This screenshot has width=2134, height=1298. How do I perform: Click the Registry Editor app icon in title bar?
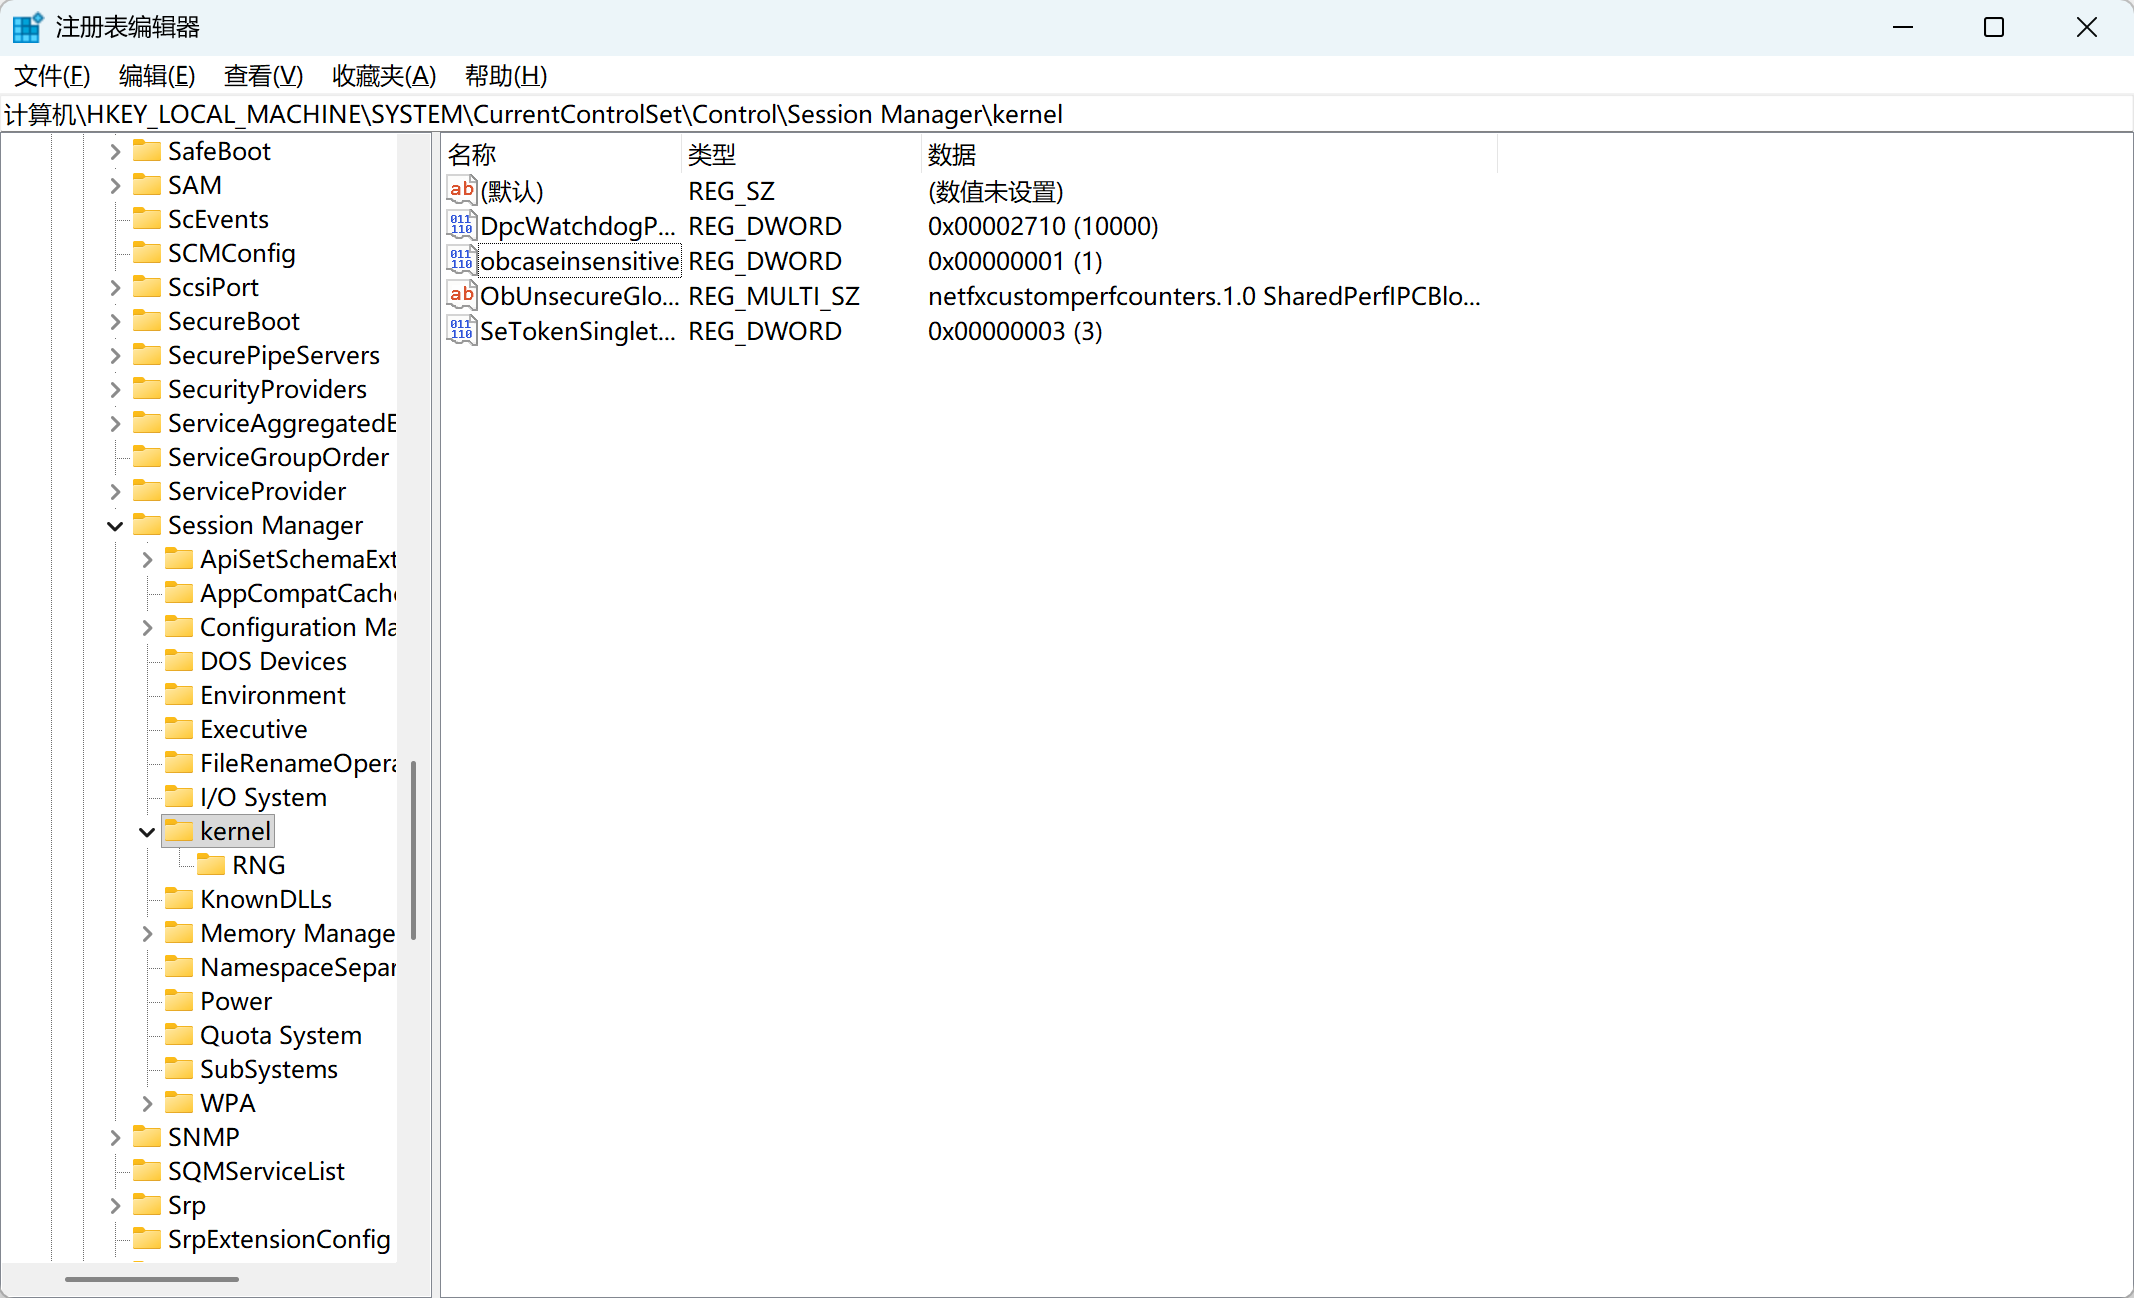[x=27, y=27]
